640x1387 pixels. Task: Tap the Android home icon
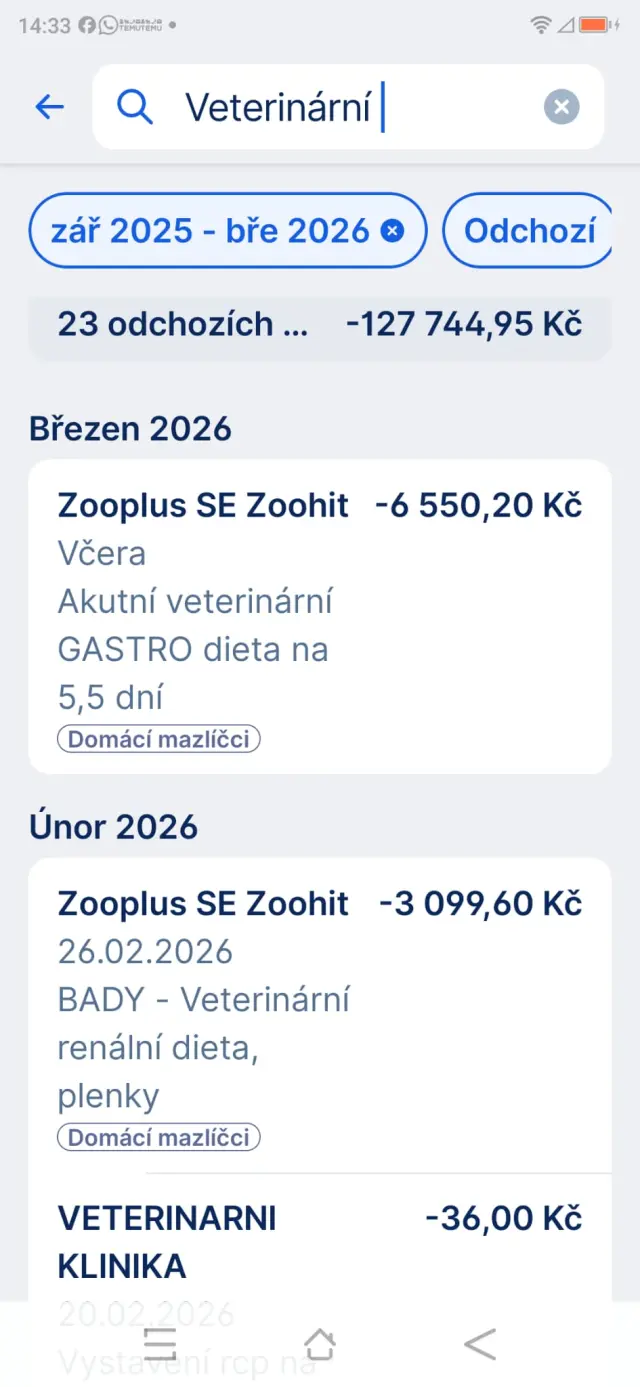320,1344
